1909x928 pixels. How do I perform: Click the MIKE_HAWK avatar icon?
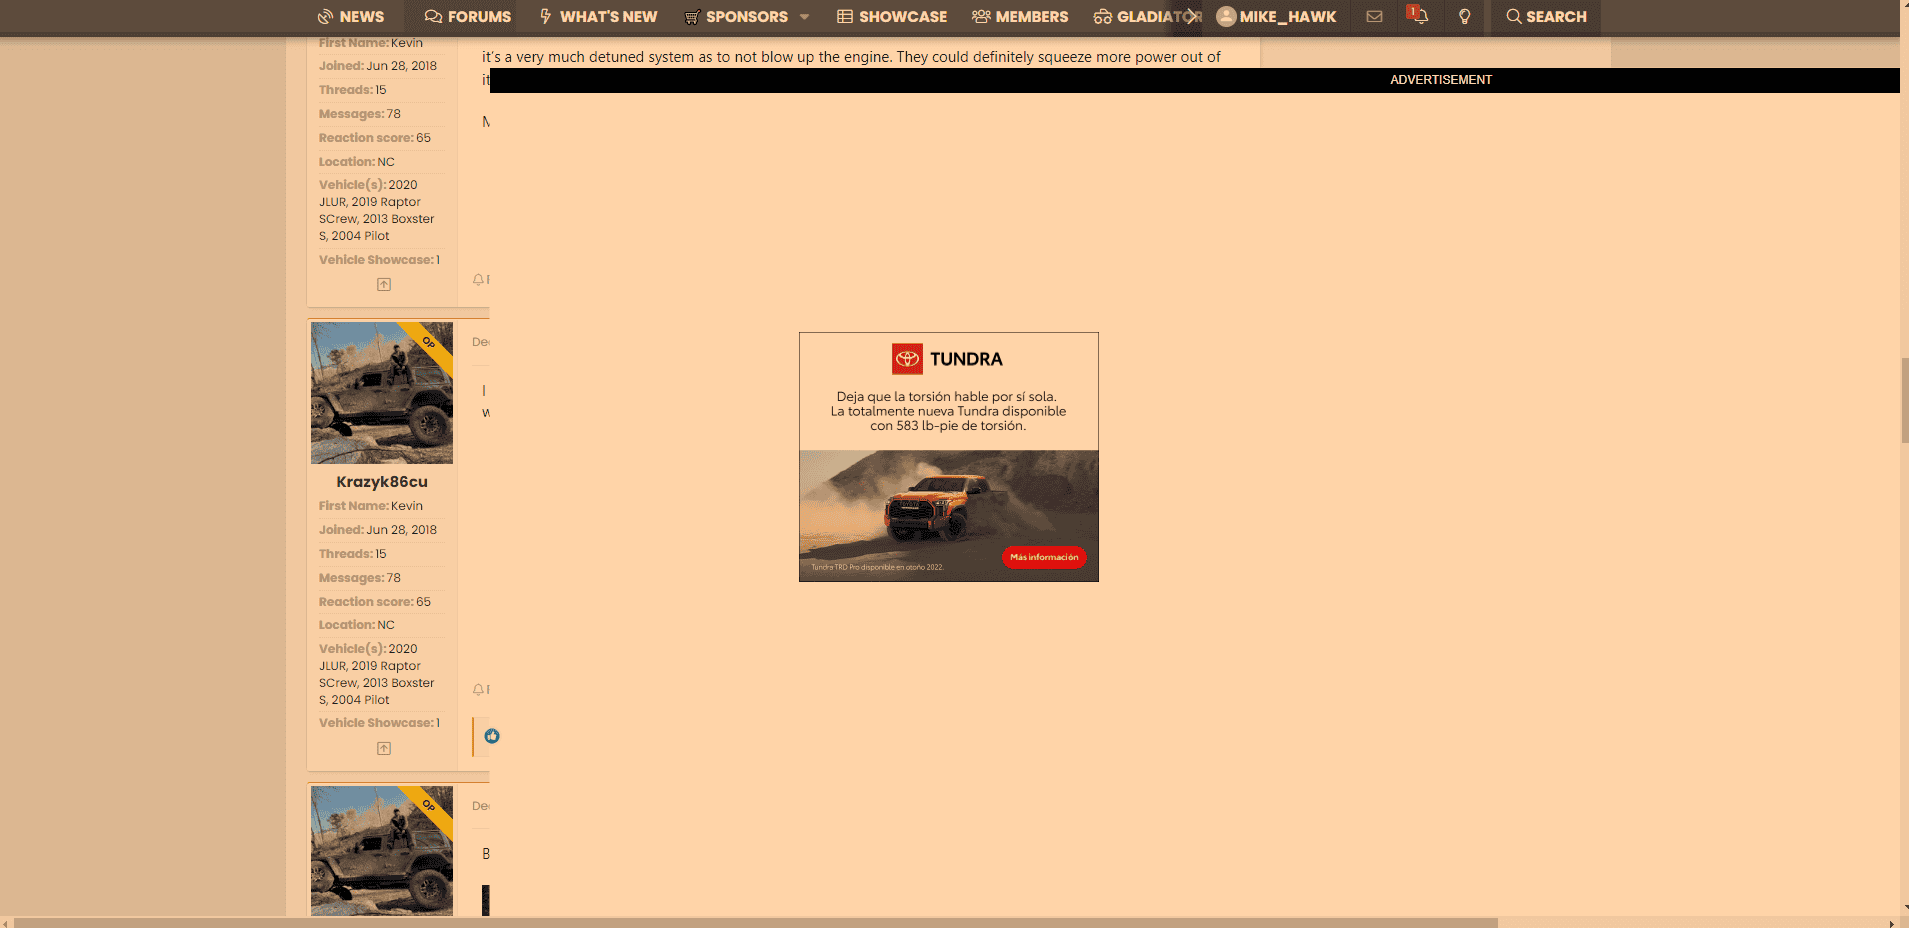coord(1226,16)
